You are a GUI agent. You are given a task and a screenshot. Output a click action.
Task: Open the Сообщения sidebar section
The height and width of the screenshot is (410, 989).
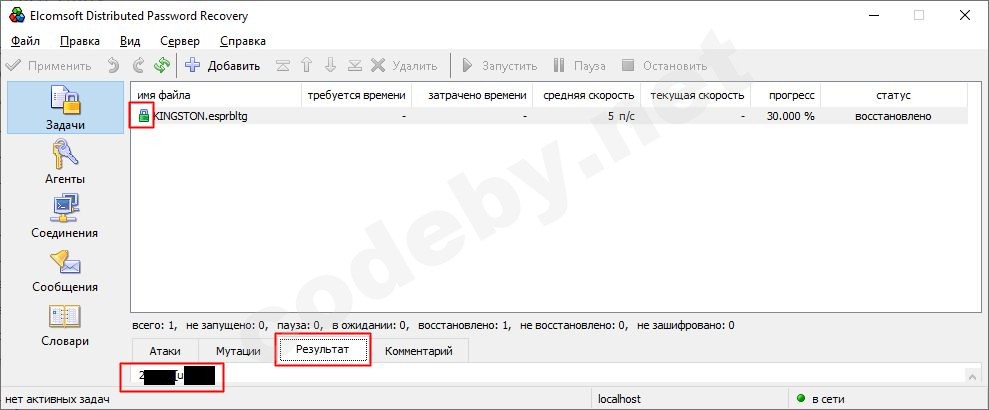(x=65, y=270)
